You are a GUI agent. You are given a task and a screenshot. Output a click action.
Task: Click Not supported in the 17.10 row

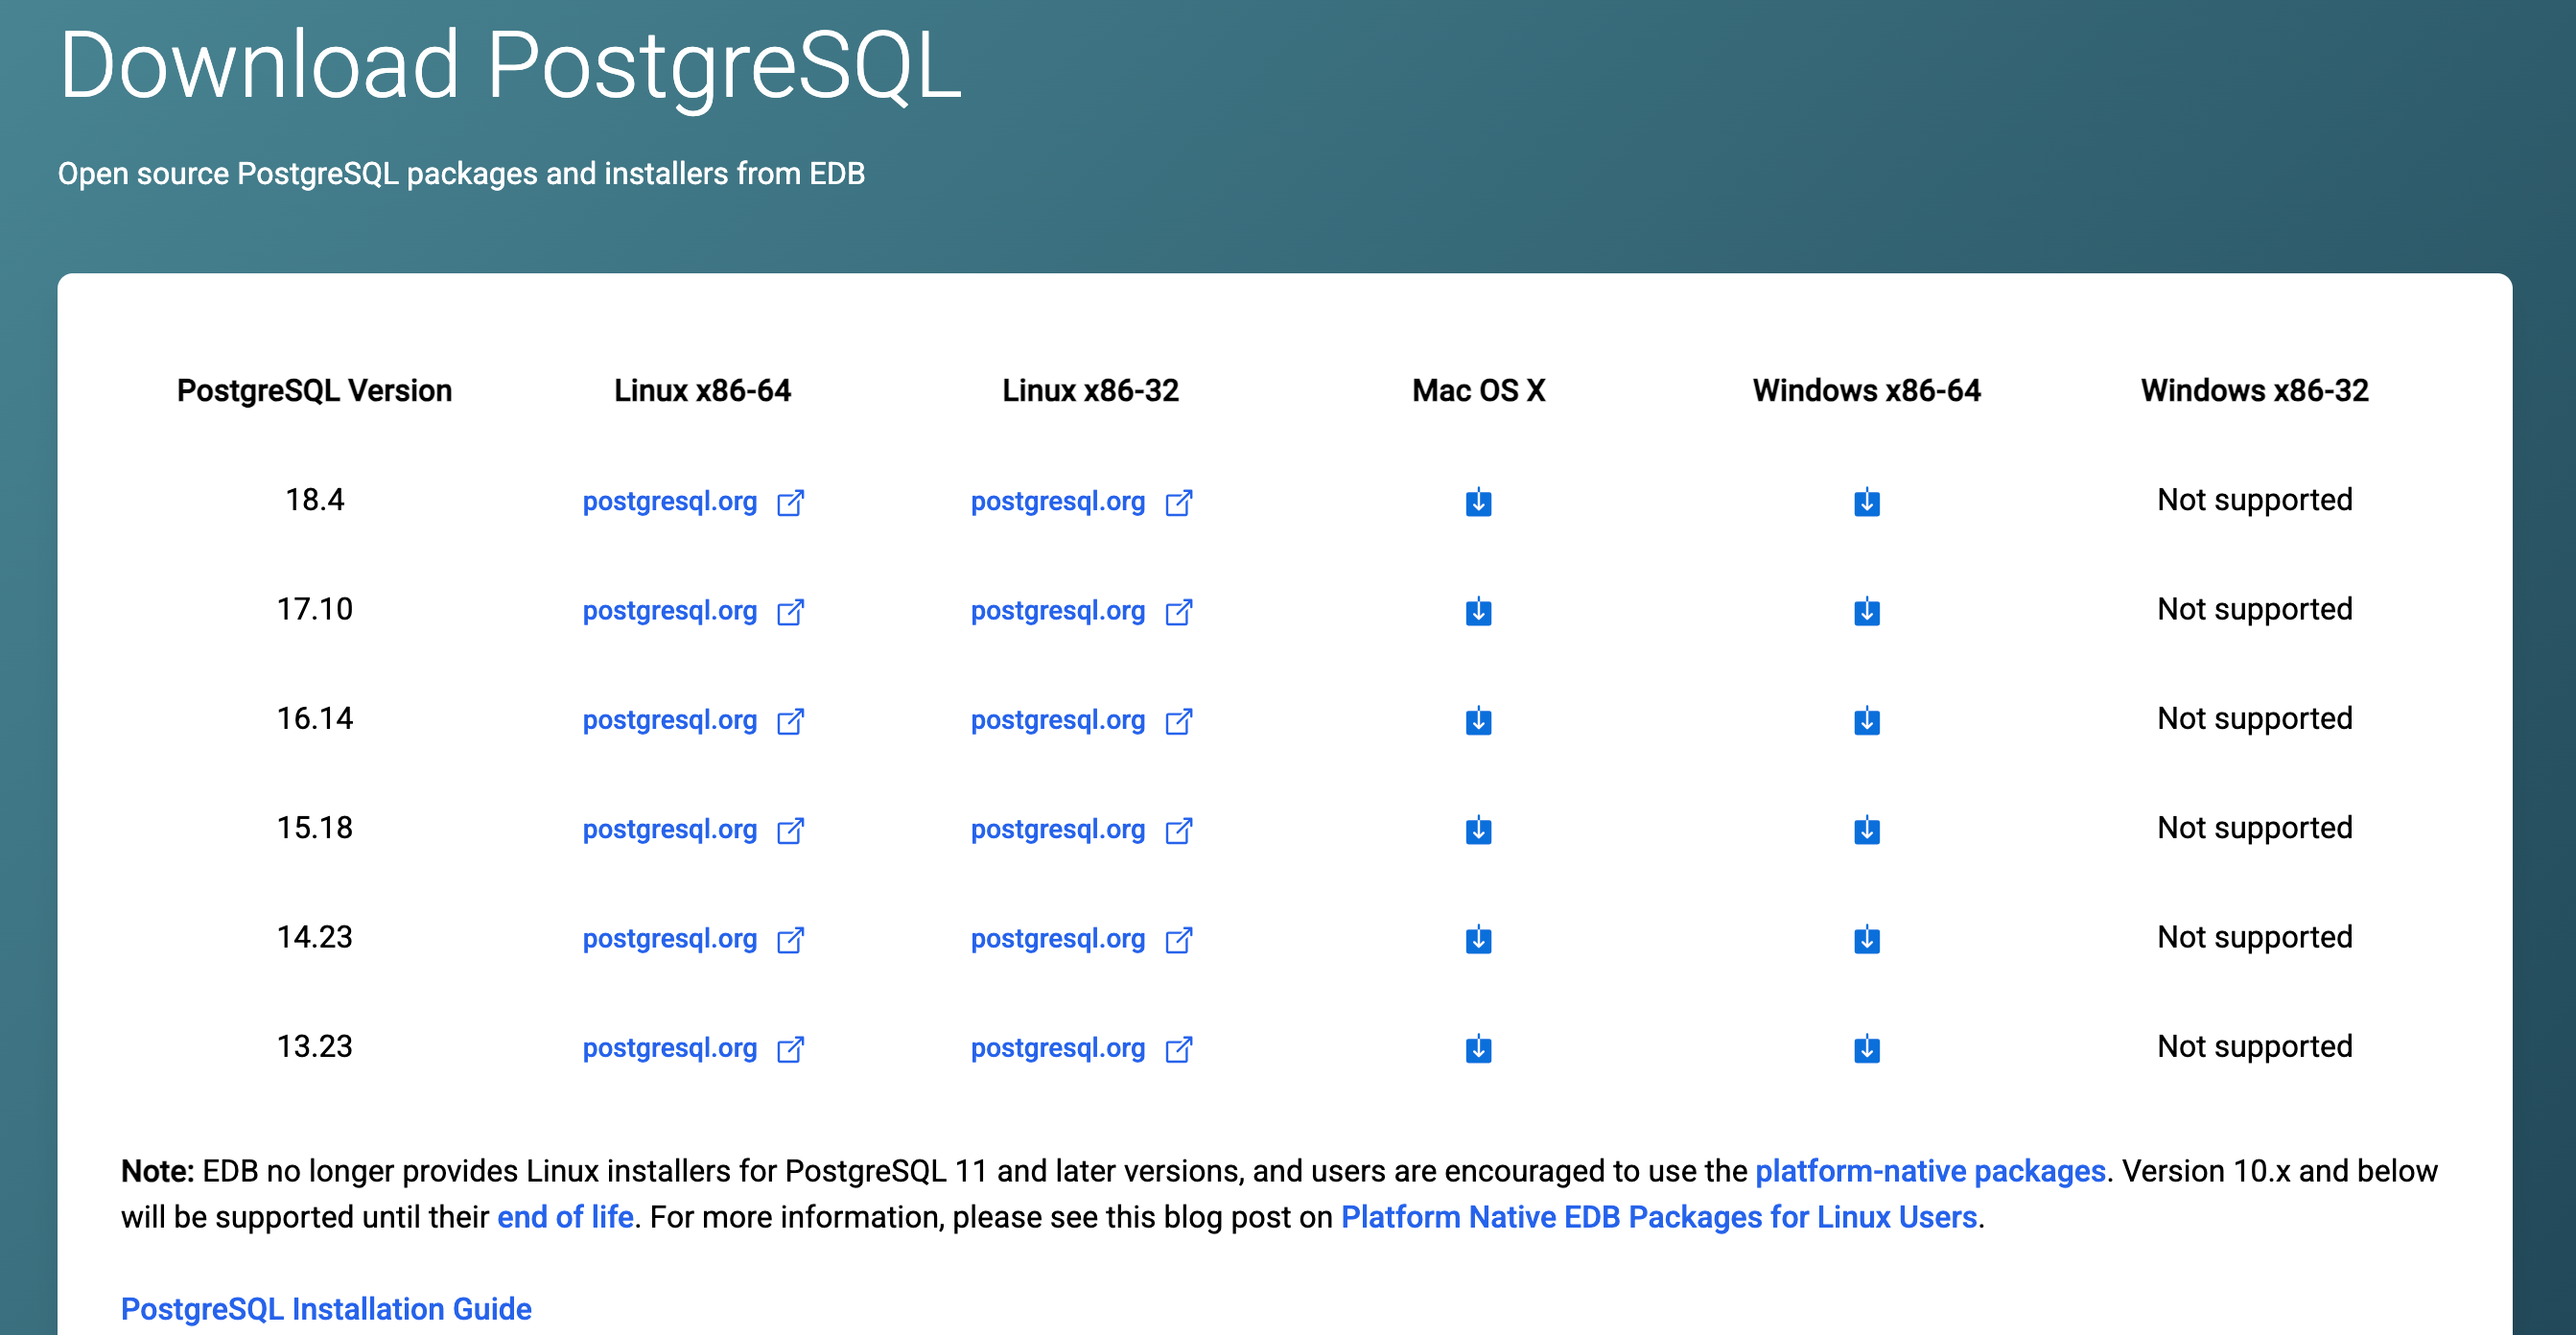2254,608
